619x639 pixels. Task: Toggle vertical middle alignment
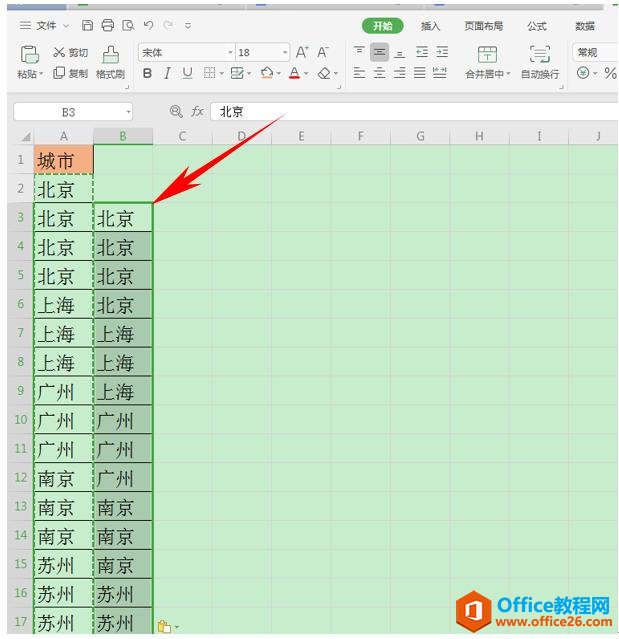point(379,52)
